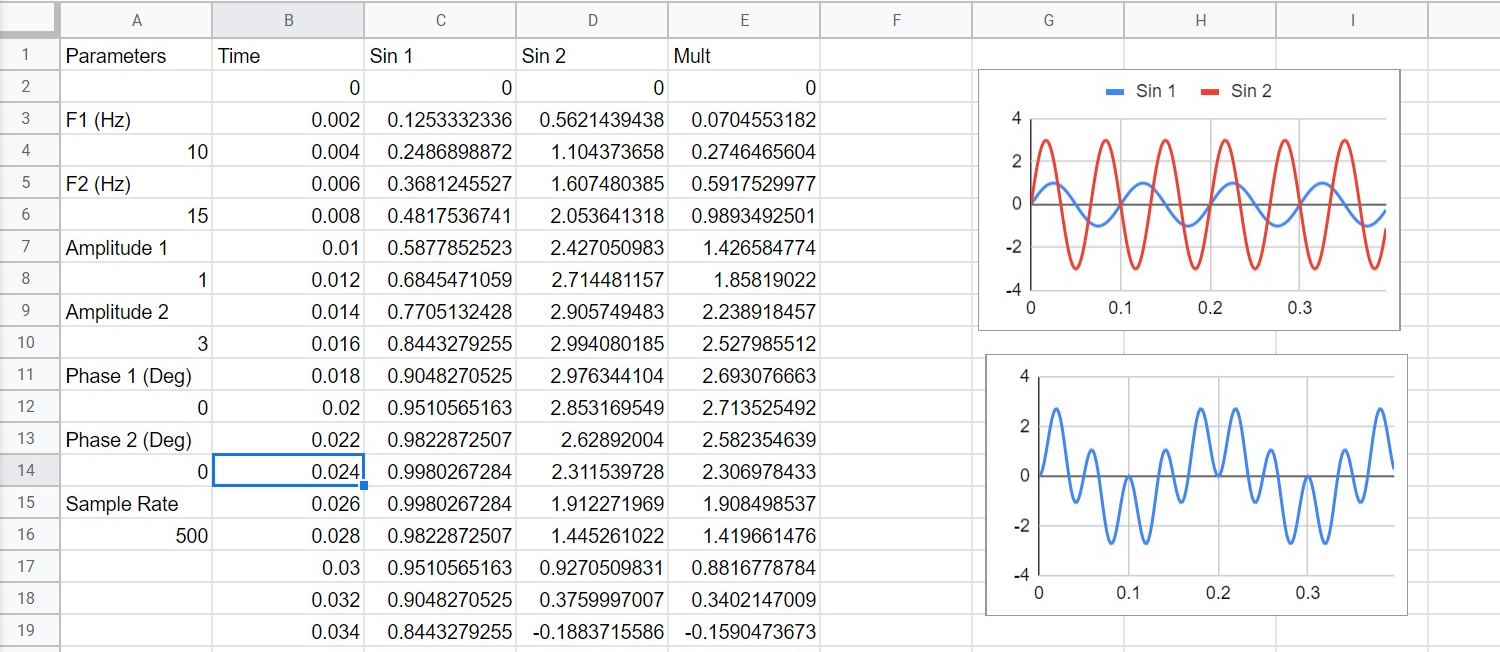Click the Sin 2 legend label in chart
Viewport: 1500px width, 652px height.
tap(1250, 91)
